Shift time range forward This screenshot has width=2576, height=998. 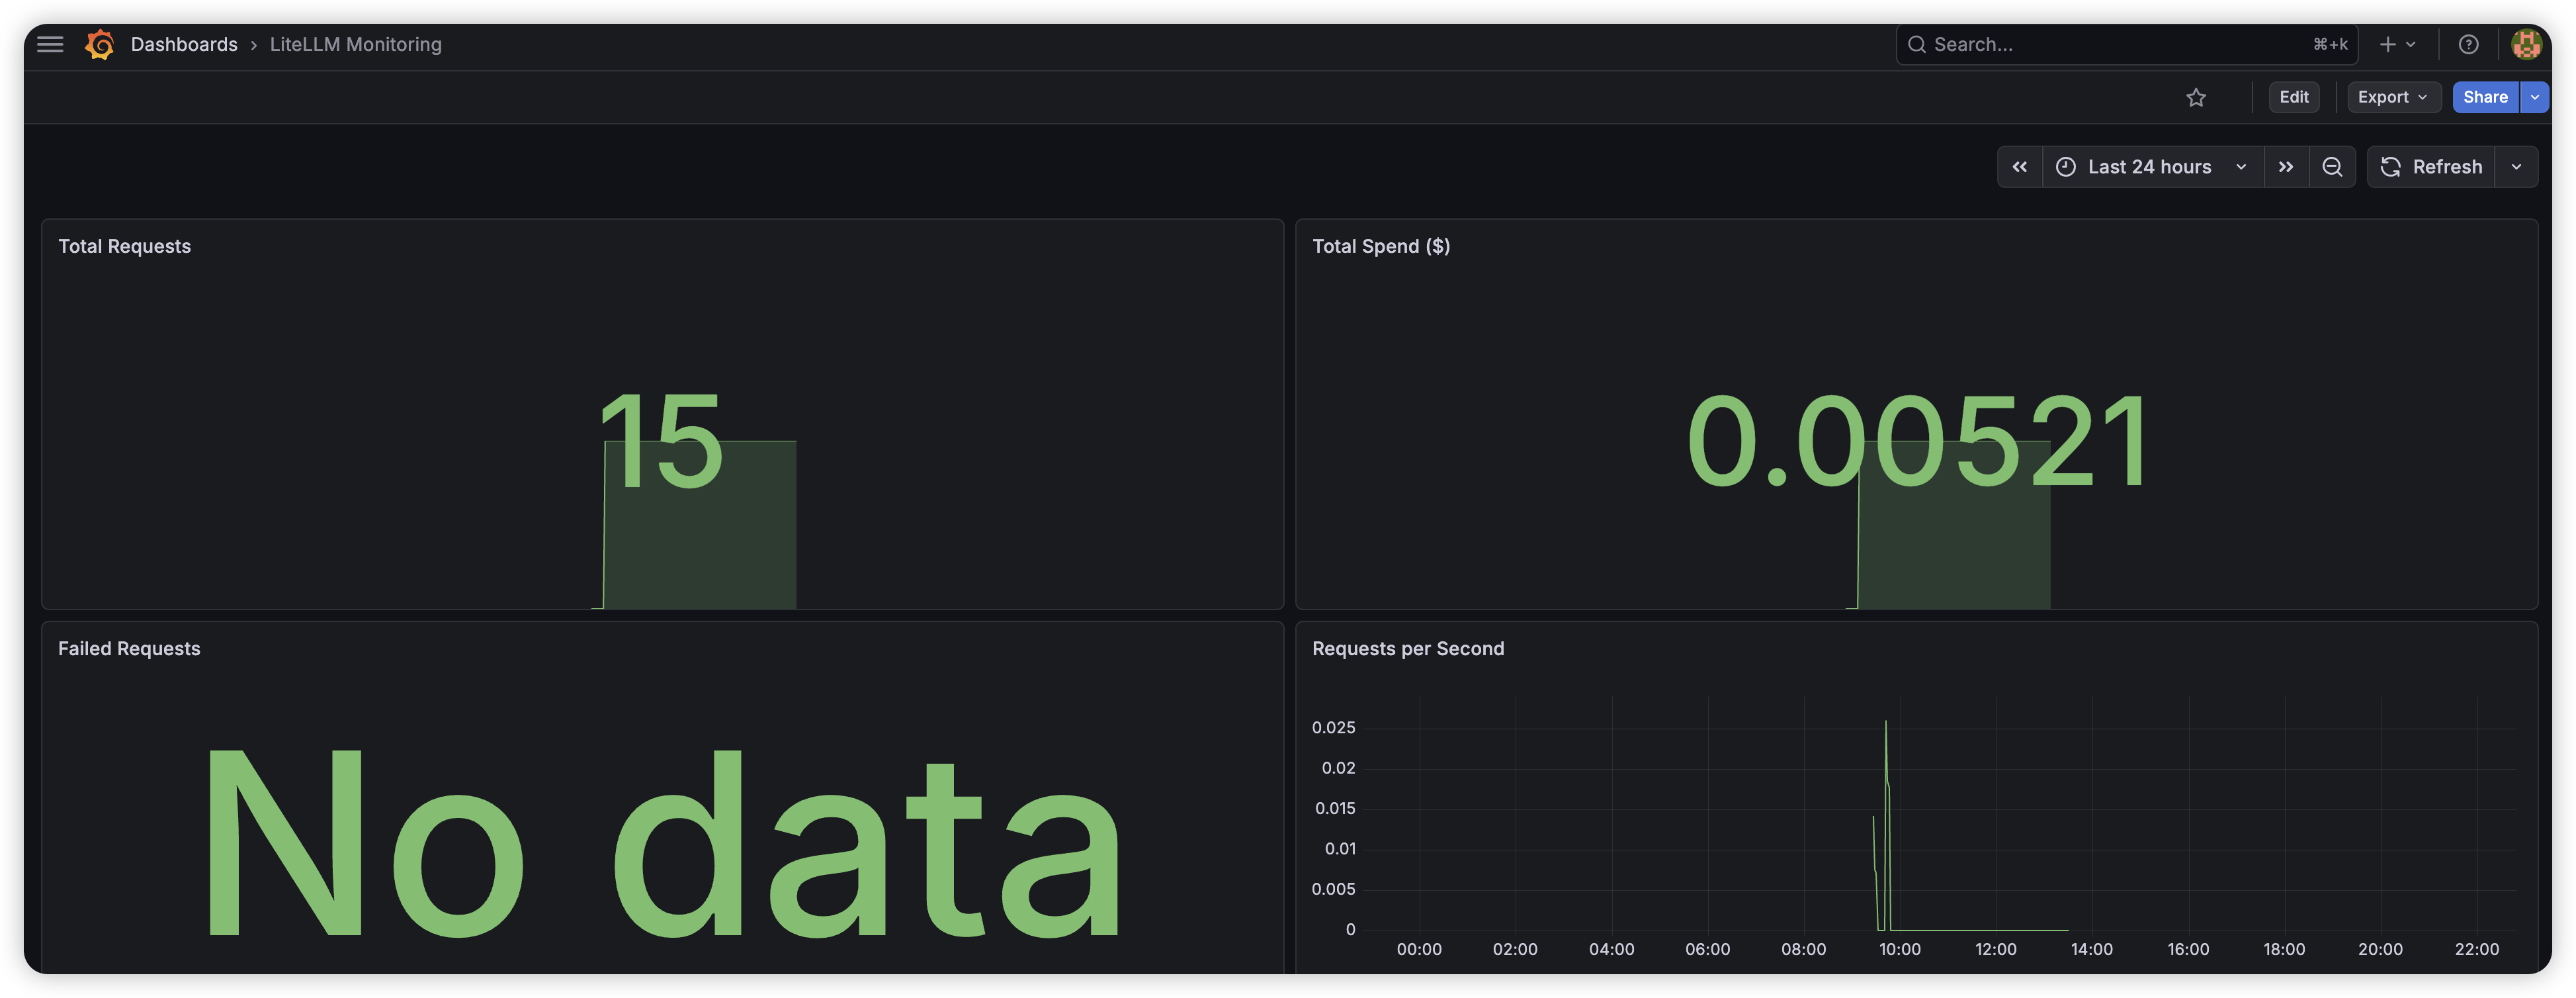(2285, 167)
